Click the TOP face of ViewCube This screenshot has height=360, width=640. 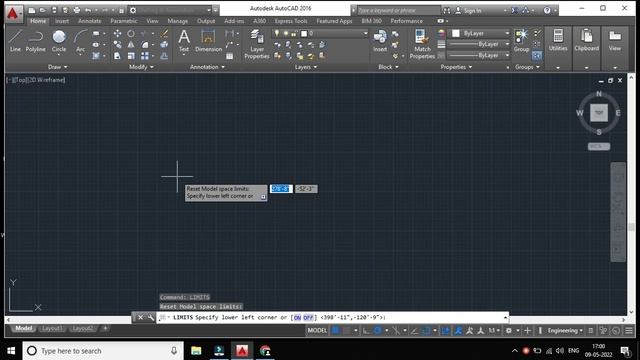pos(599,112)
